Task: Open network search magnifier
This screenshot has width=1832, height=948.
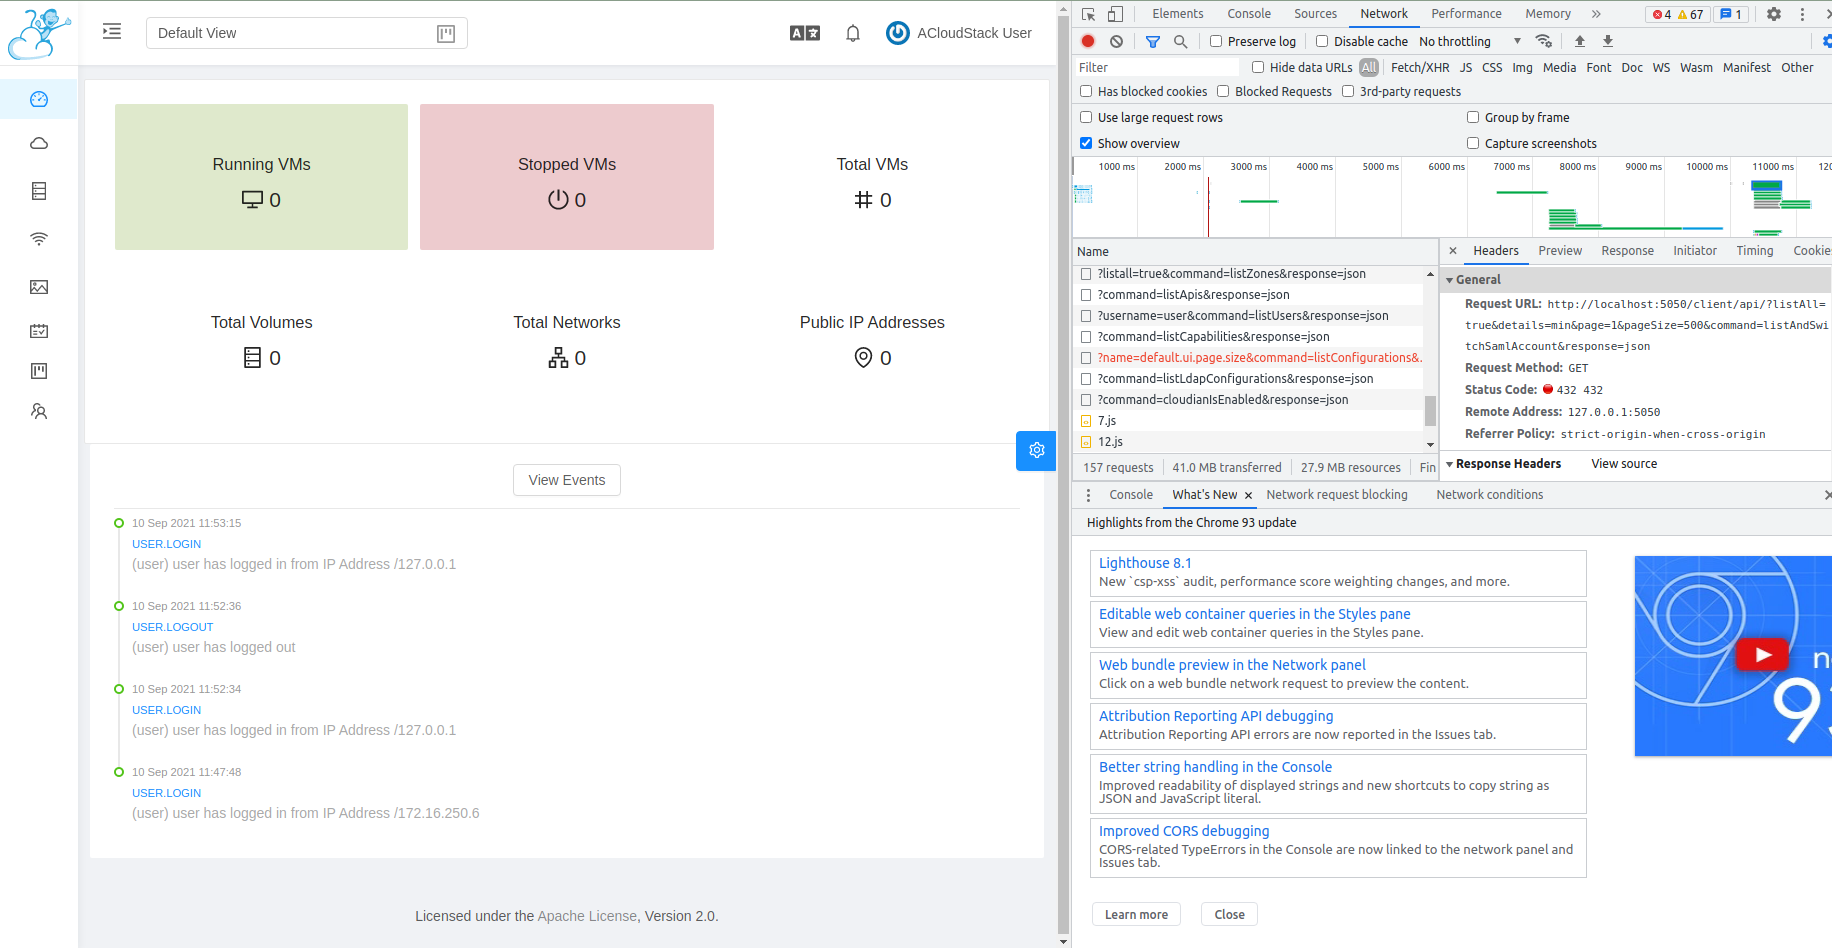Action: tap(1181, 41)
